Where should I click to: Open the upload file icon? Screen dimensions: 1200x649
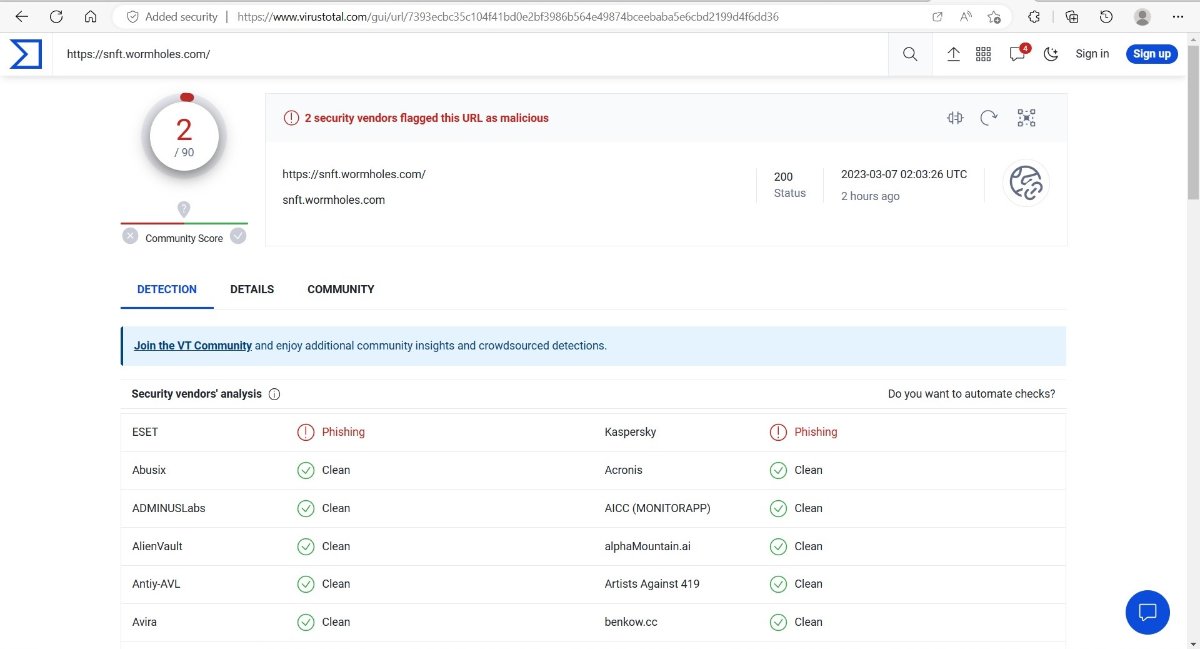point(953,54)
